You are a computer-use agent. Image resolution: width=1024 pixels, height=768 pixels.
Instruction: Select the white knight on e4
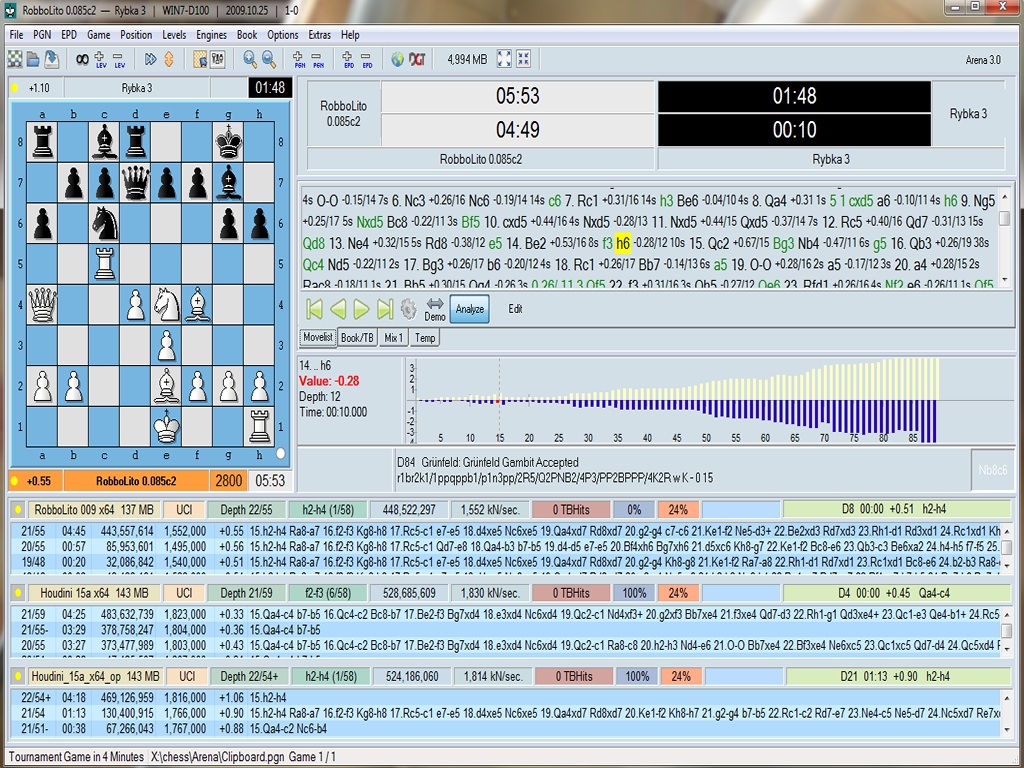pos(167,305)
